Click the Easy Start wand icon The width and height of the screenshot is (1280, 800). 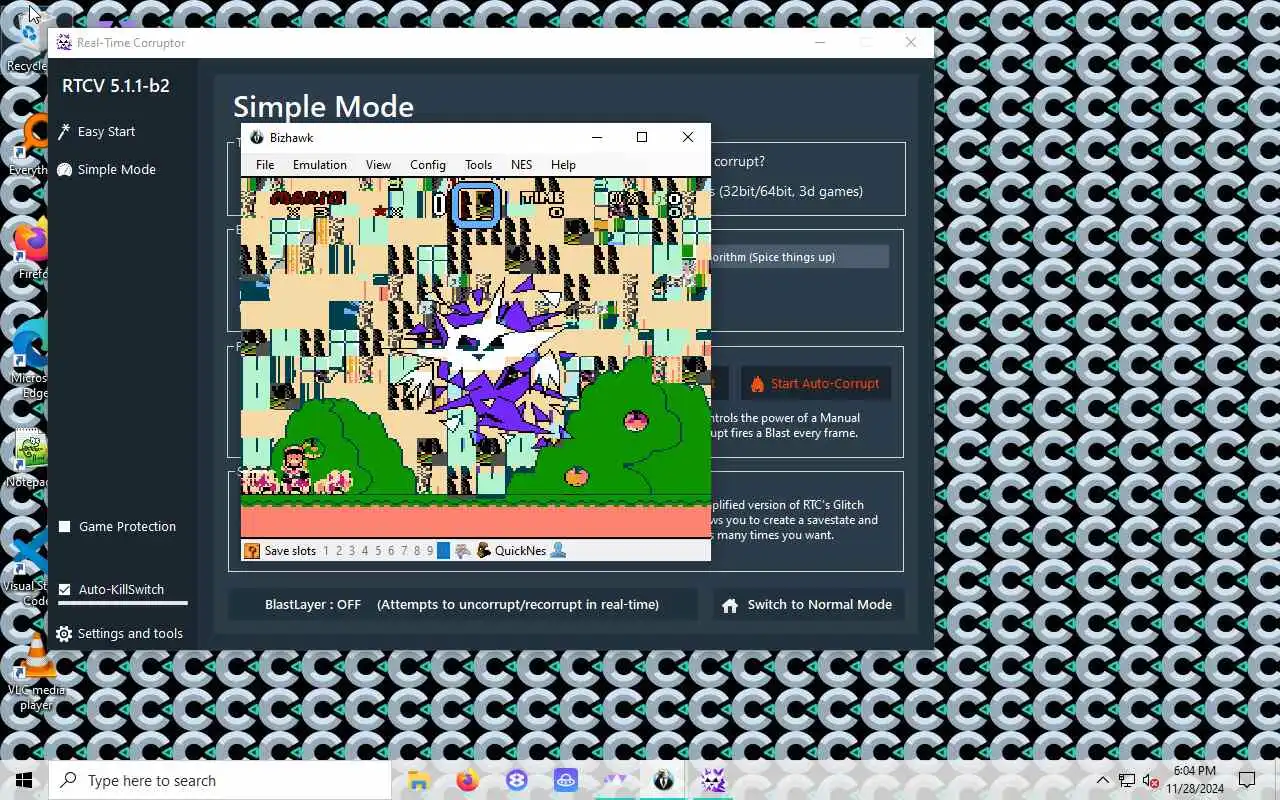tap(64, 132)
